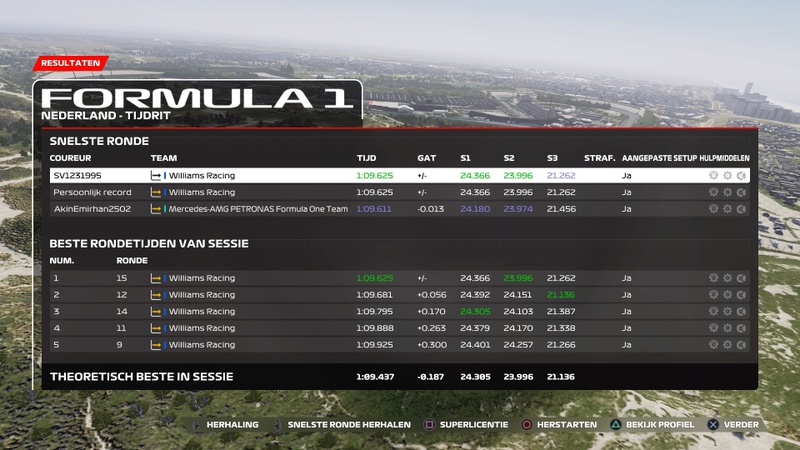The width and height of the screenshot is (800, 450).
Task: Select the SV1231995 driver name
Action: pyautogui.click(x=78, y=176)
